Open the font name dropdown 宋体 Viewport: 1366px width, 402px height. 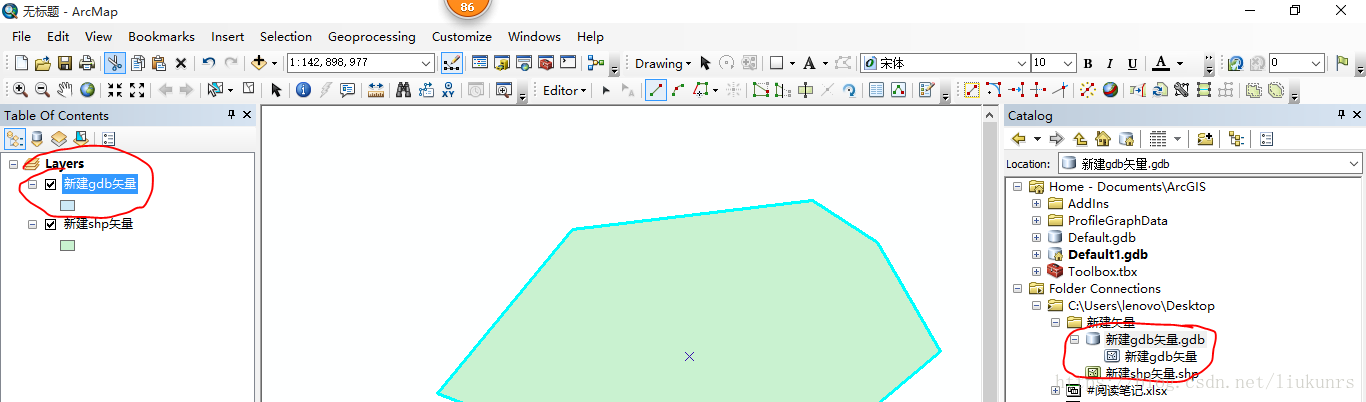(1021, 63)
